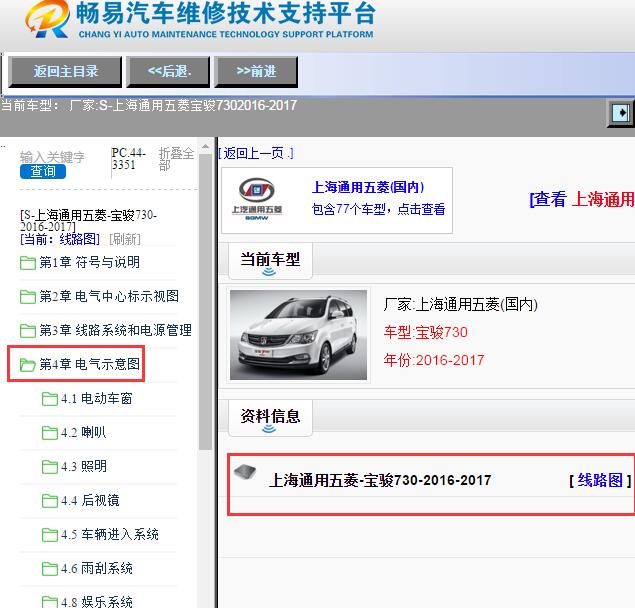Screen dimensions: 635x608
Task: Click the PC.44-3351 text
Action: (129, 159)
